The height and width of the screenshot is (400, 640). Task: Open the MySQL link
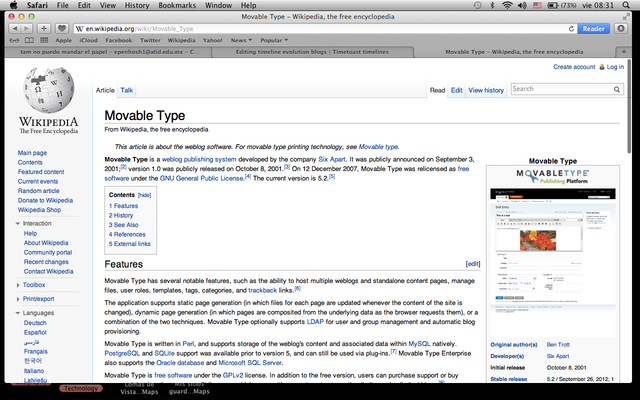coord(419,344)
